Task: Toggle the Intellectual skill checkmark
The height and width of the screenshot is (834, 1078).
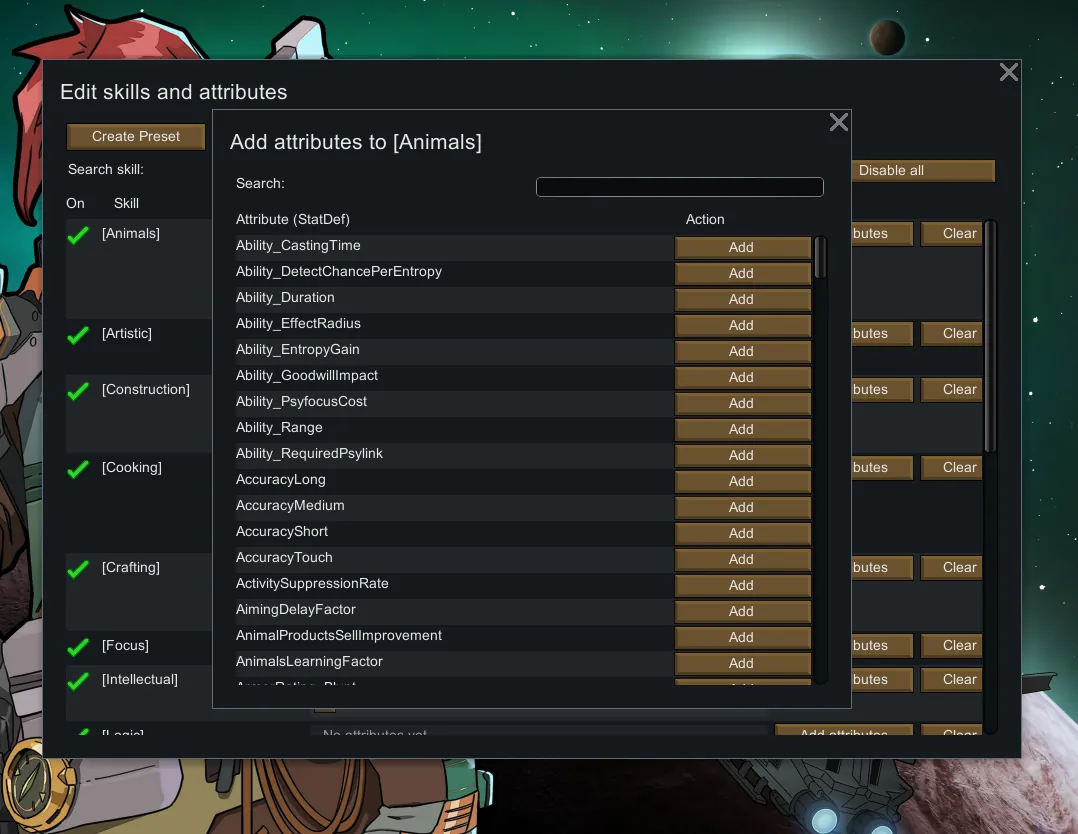Action: tap(78, 682)
